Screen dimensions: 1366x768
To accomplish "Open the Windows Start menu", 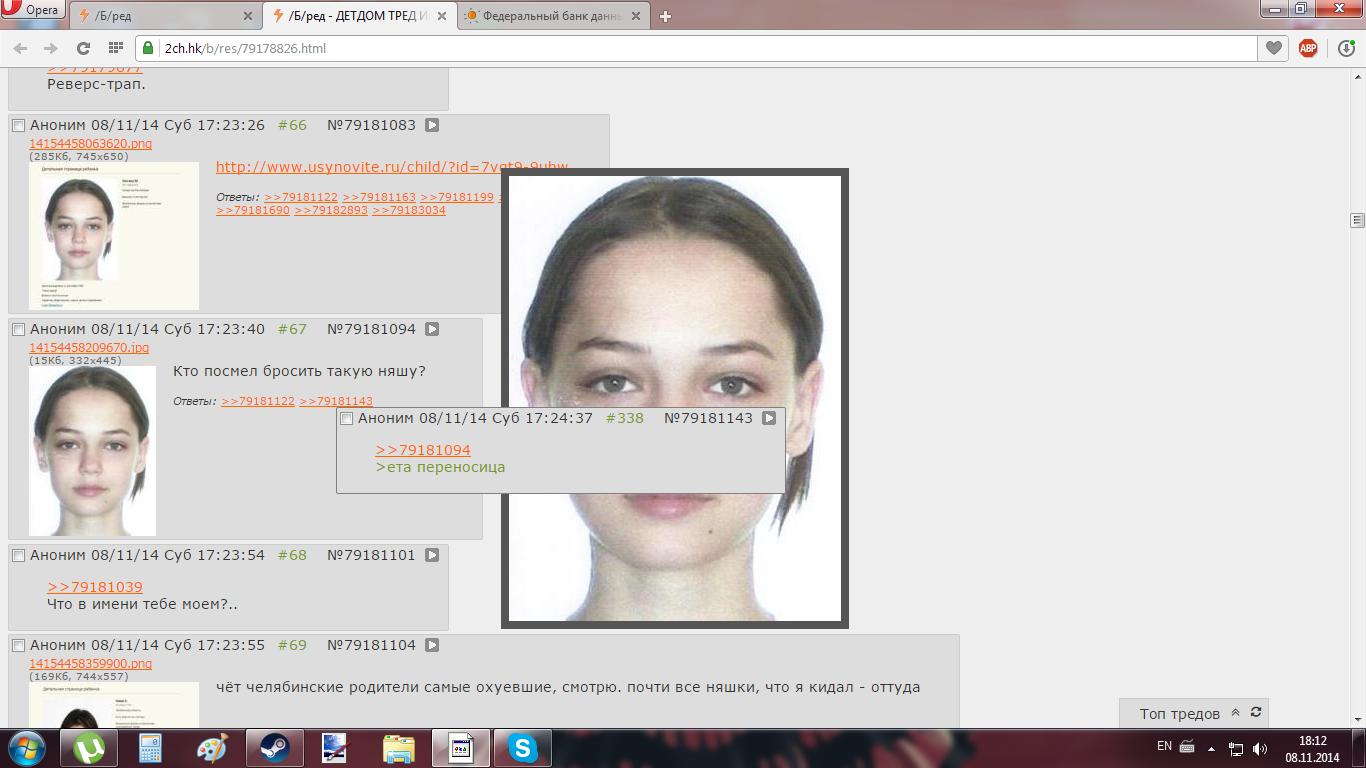I will click(26, 748).
